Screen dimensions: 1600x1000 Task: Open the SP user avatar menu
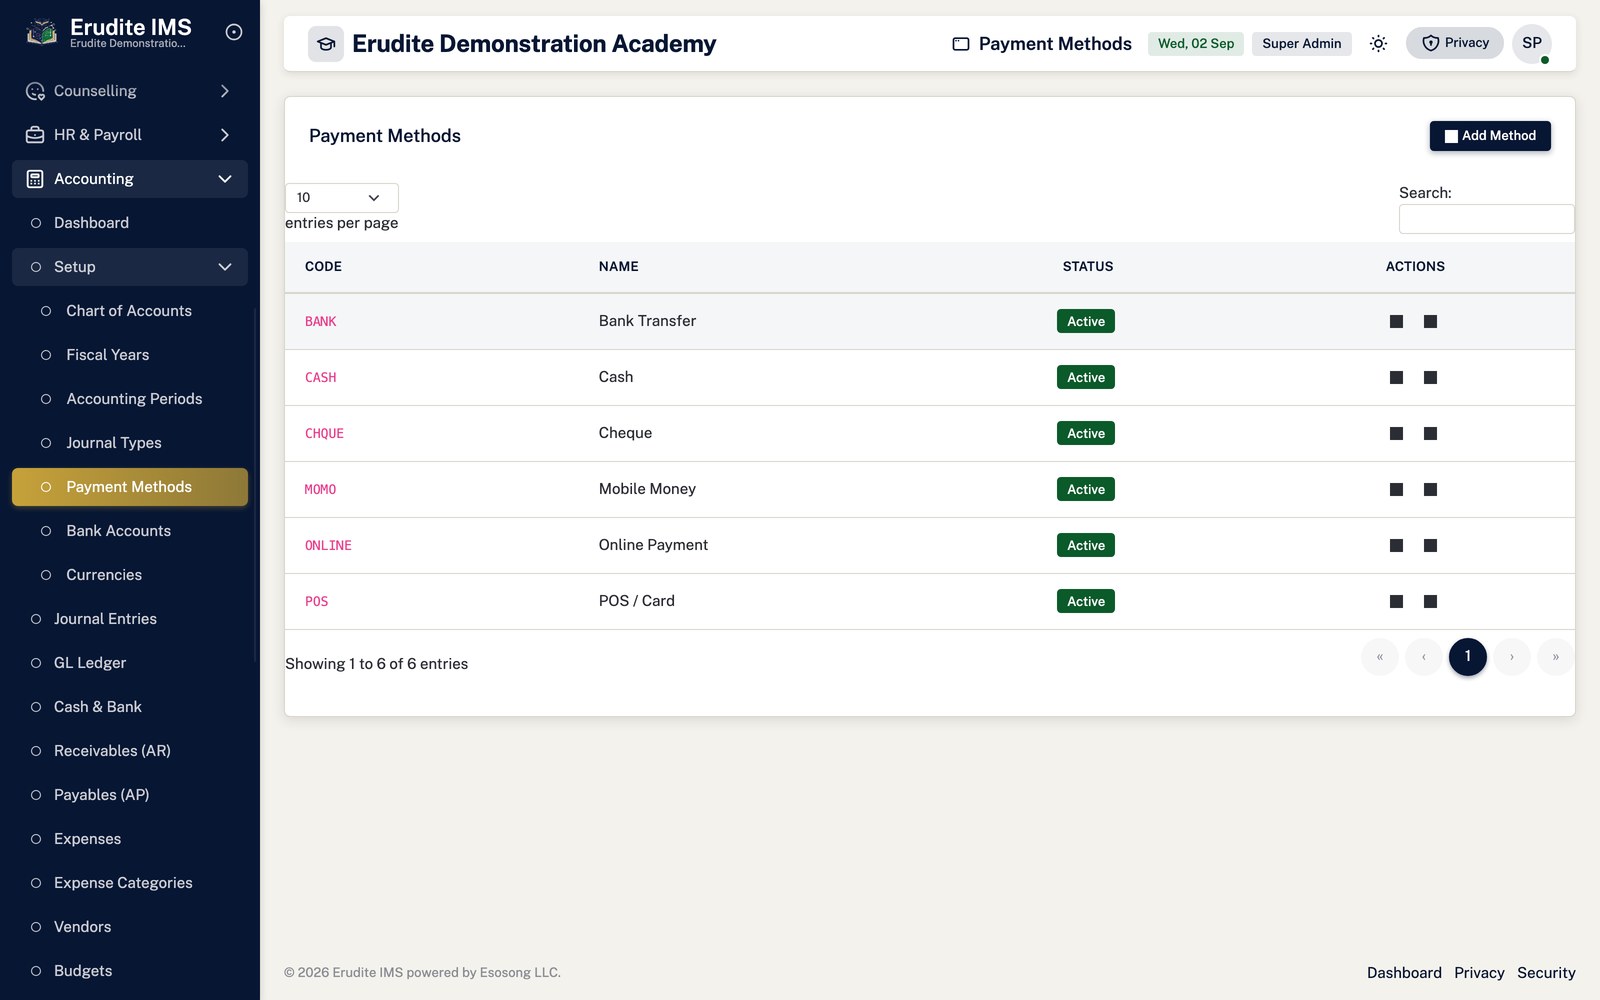pos(1532,43)
